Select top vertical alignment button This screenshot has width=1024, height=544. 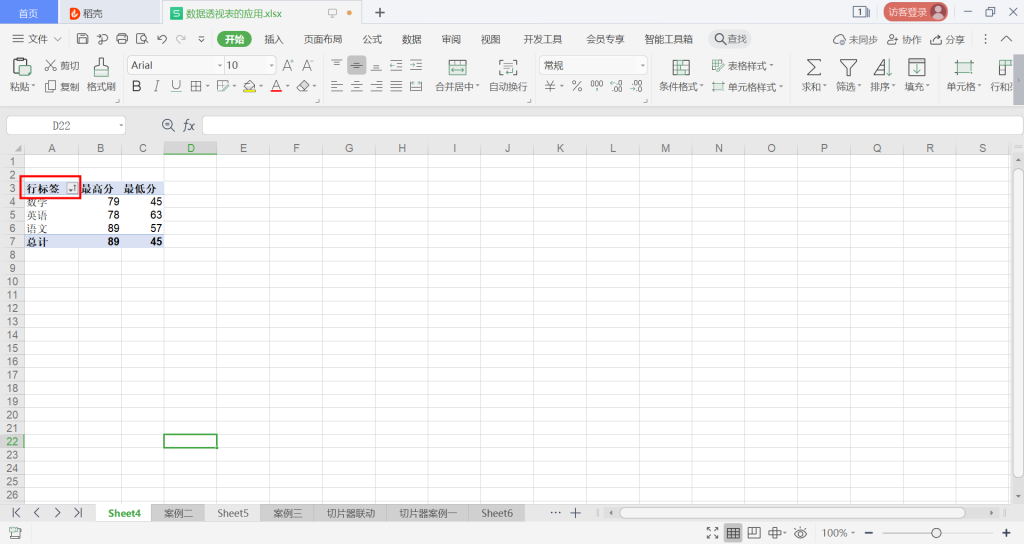pyautogui.click(x=336, y=65)
